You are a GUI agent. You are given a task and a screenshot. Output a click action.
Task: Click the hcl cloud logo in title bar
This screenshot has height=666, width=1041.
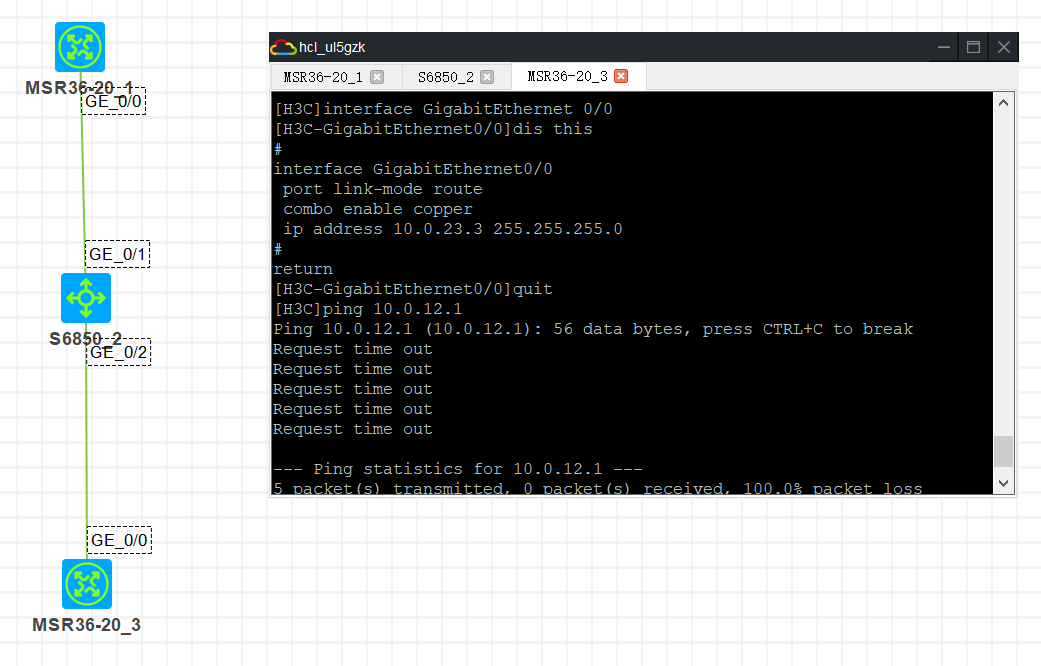[x=283, y=48]
